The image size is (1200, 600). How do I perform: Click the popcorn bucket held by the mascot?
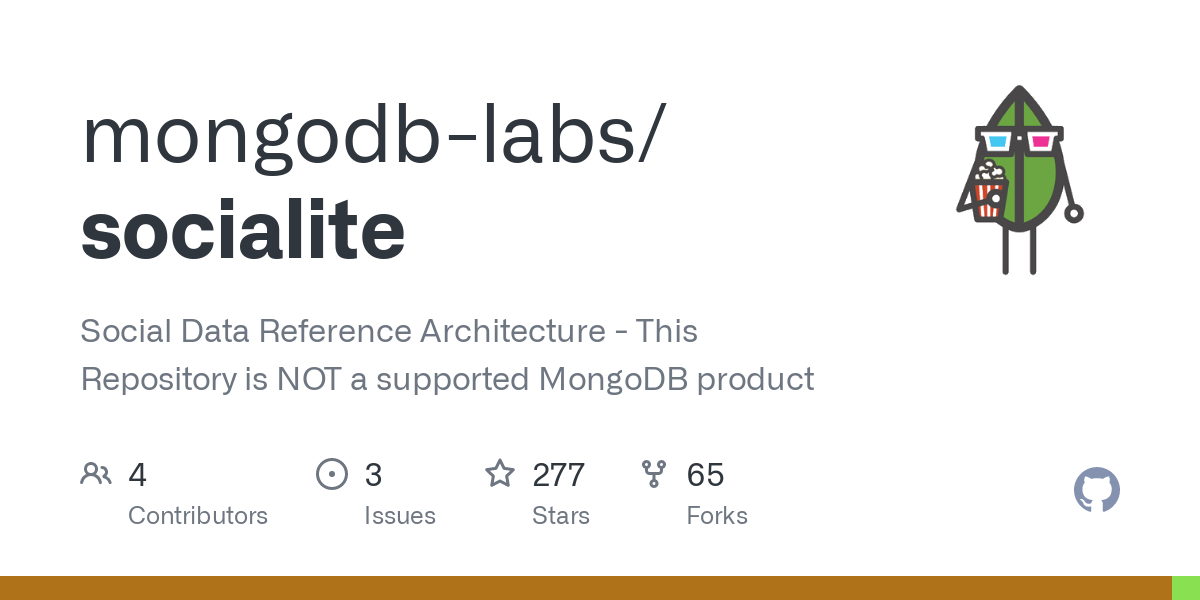tap(990, 190)
